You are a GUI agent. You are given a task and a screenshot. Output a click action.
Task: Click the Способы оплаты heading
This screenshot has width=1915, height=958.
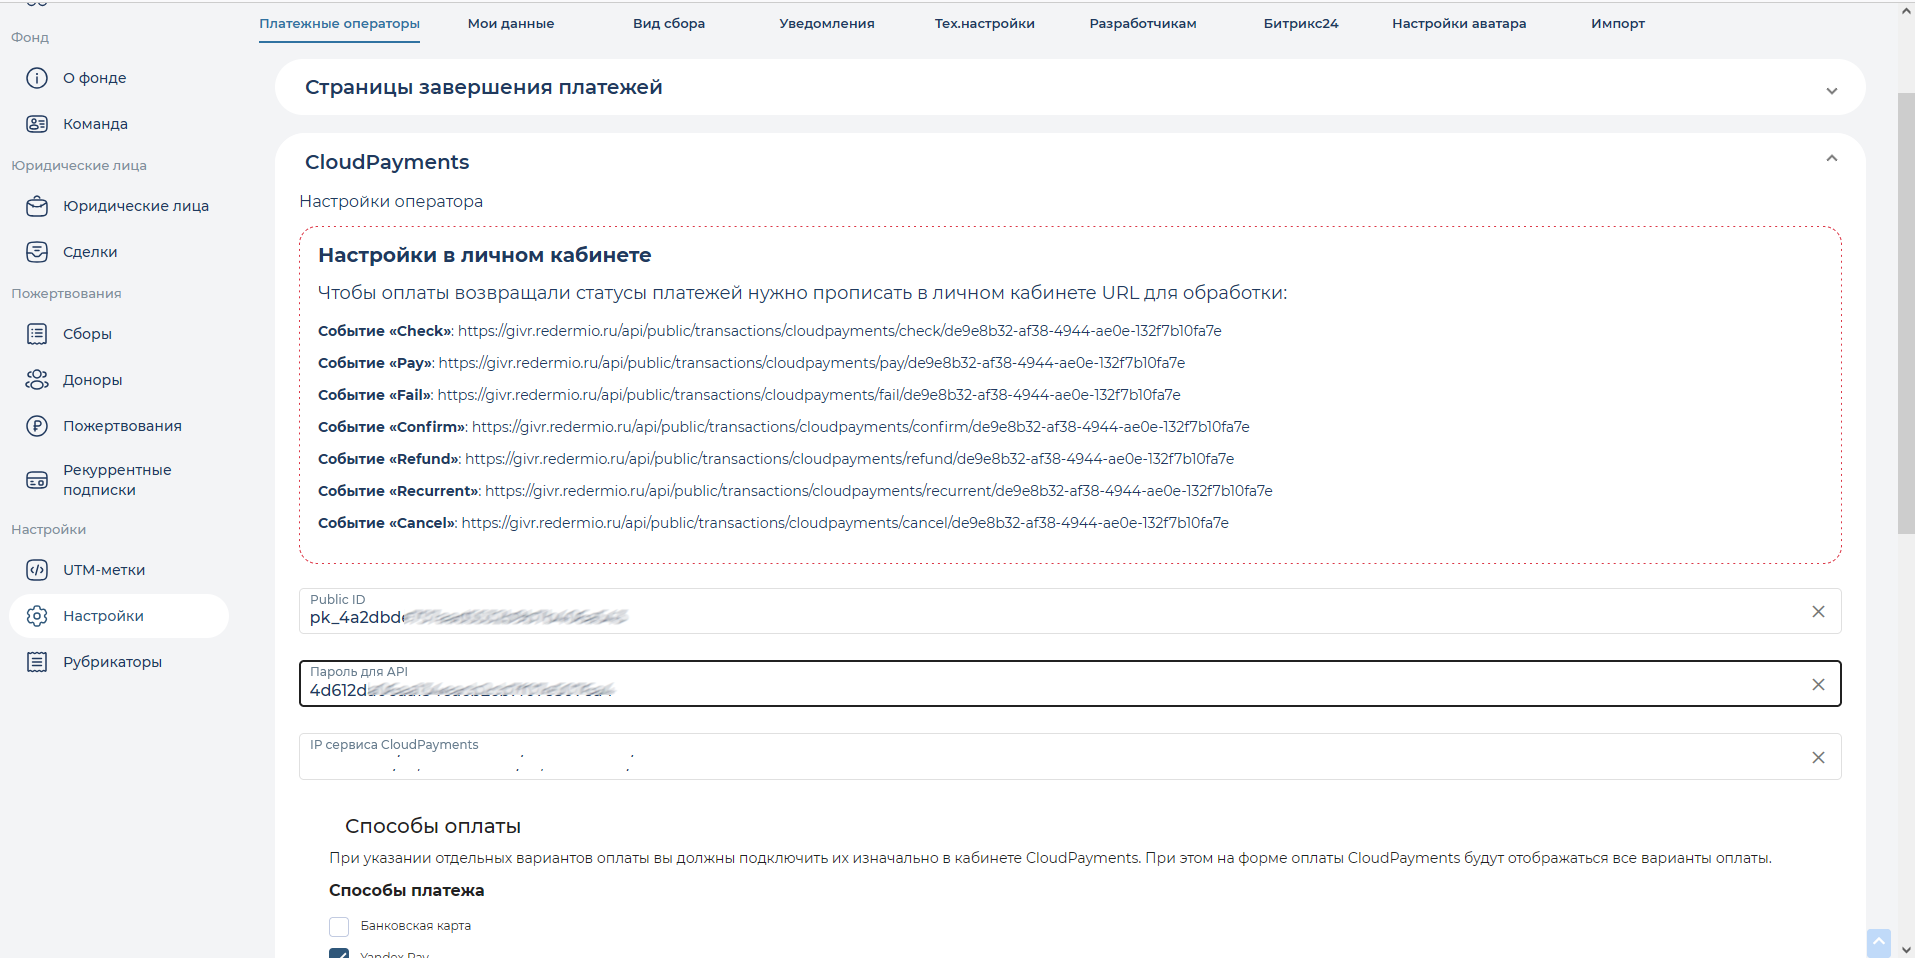coord(433,826)
